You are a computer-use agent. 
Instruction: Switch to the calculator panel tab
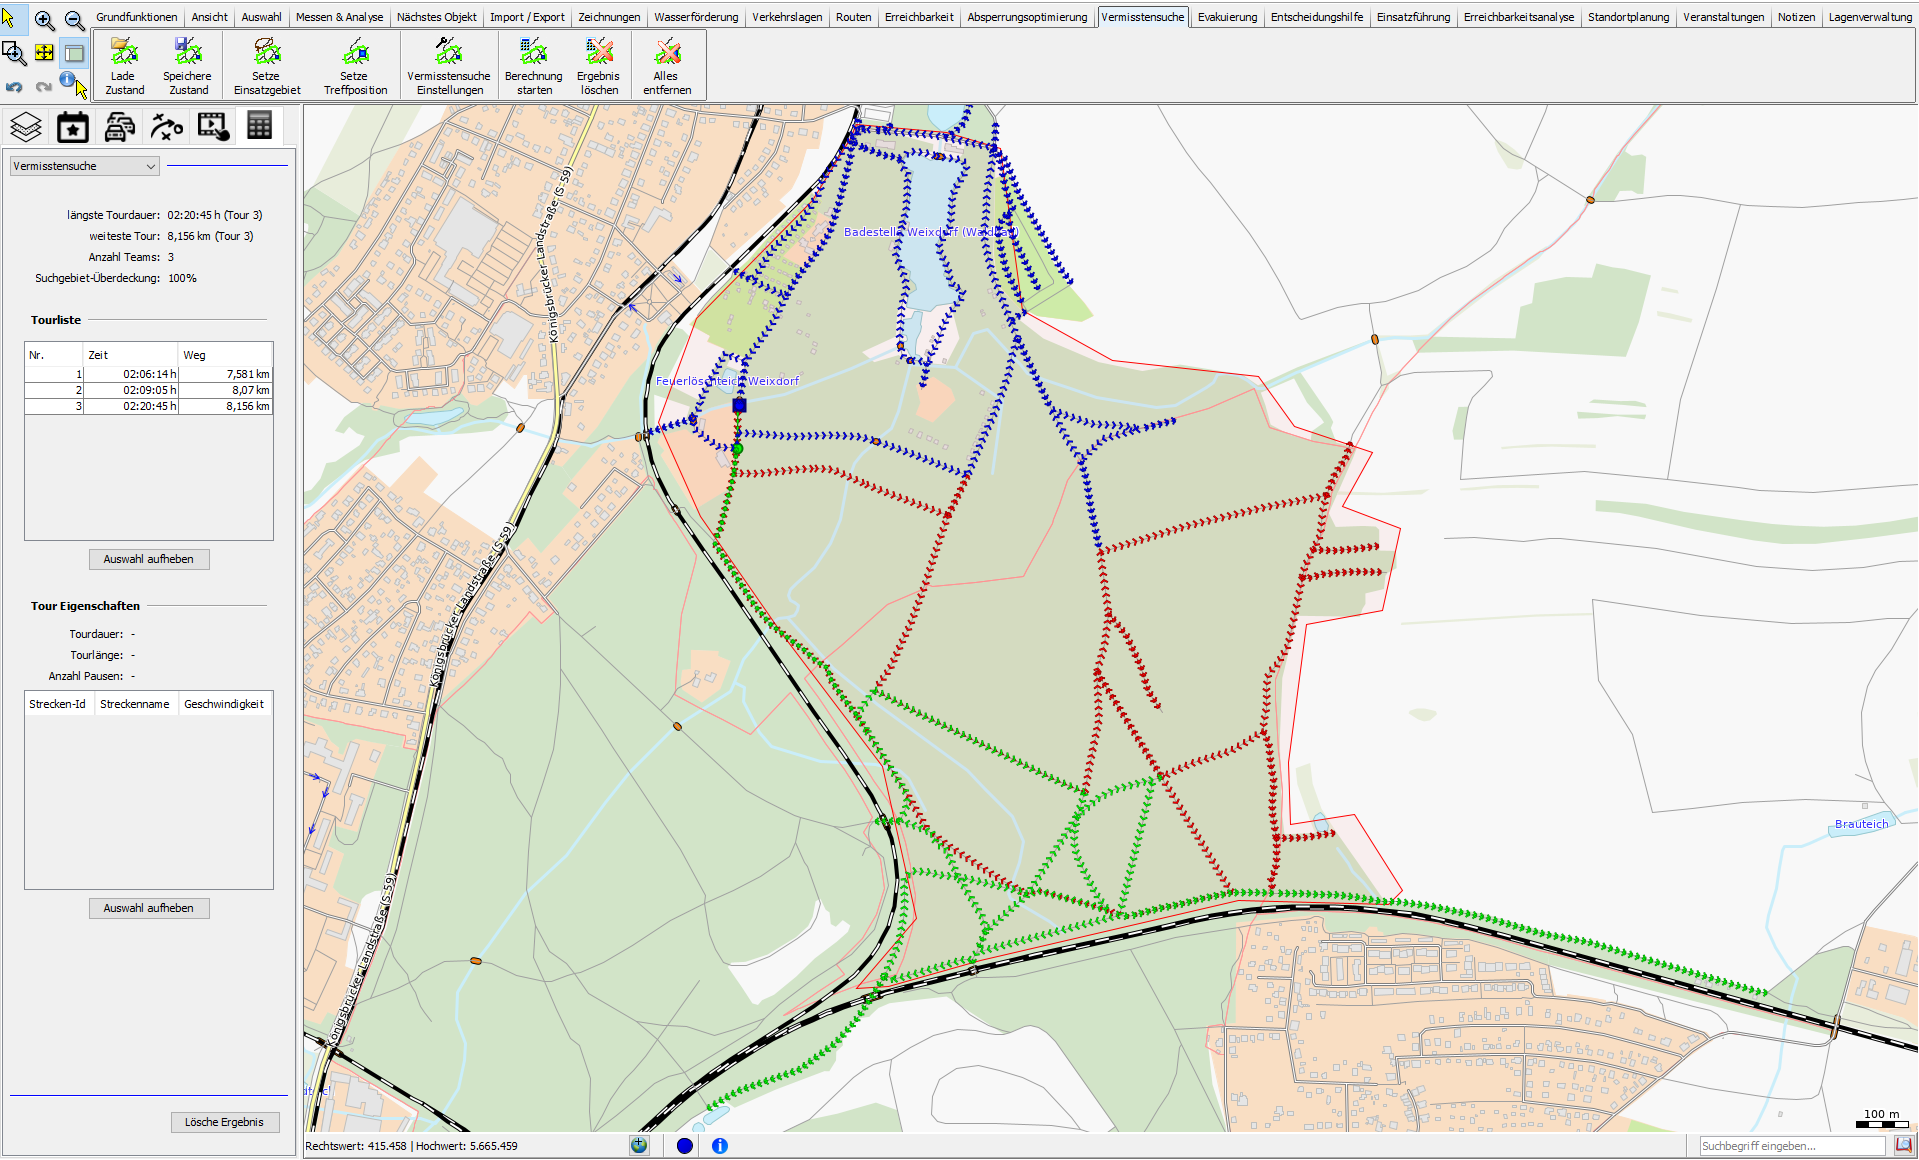[x=259, y=127]
